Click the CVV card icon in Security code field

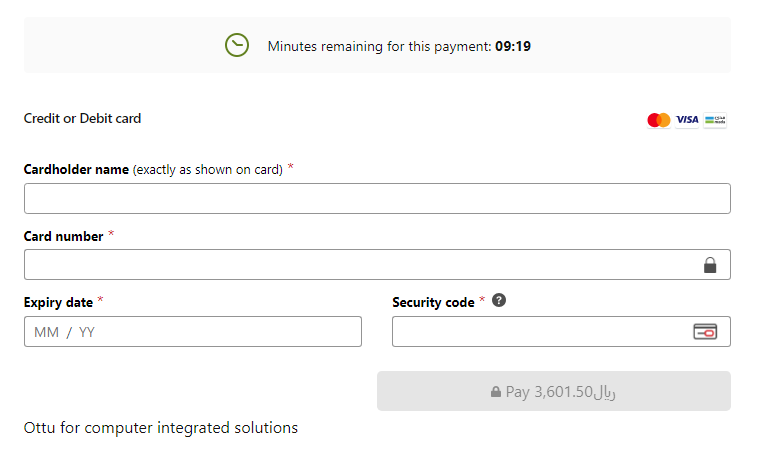pos(705,332)
